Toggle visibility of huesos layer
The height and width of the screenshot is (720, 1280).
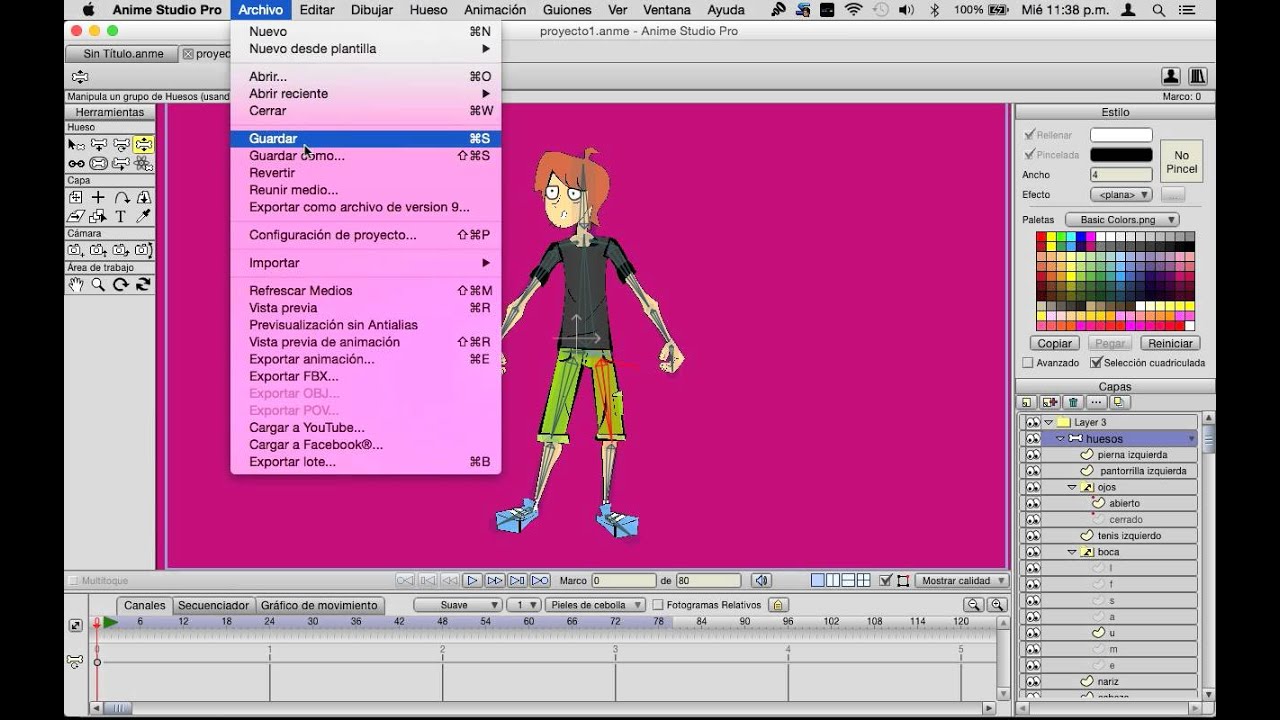[1032, 439]
